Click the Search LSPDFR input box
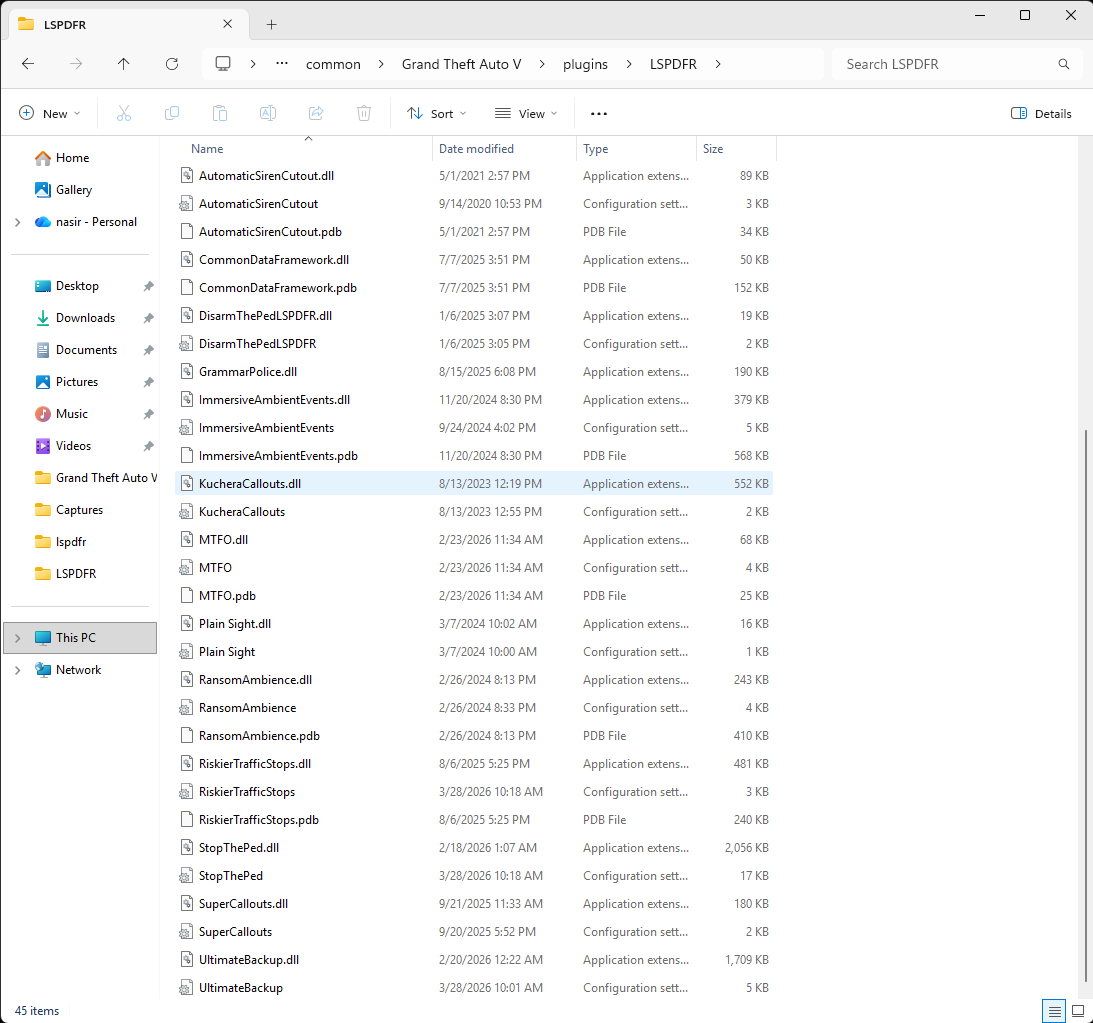Image resolution: width=1093 pixels, height=1023 pixels. 945,64
